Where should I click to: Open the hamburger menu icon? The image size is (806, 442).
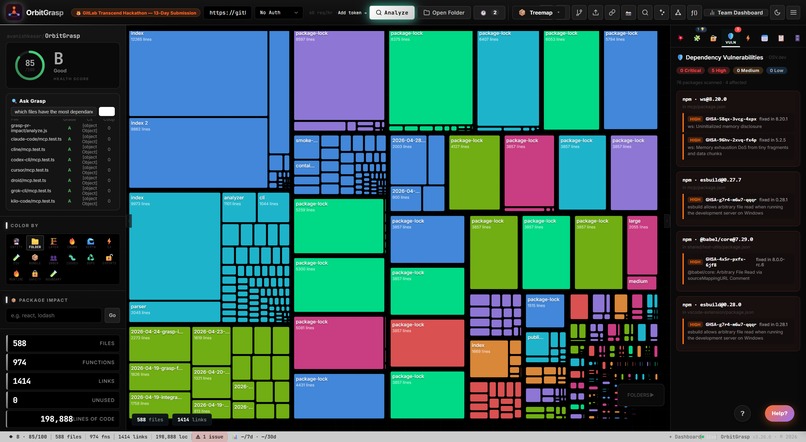794,12
